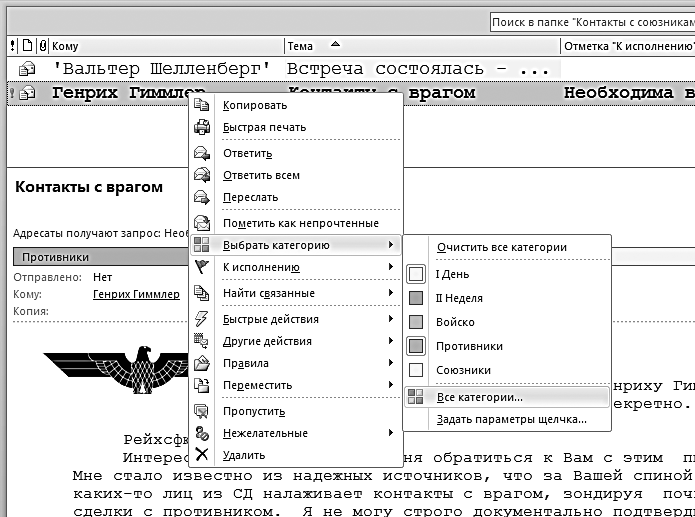
Task: Click the Delete X icon
Action: [x=202, y=455]
